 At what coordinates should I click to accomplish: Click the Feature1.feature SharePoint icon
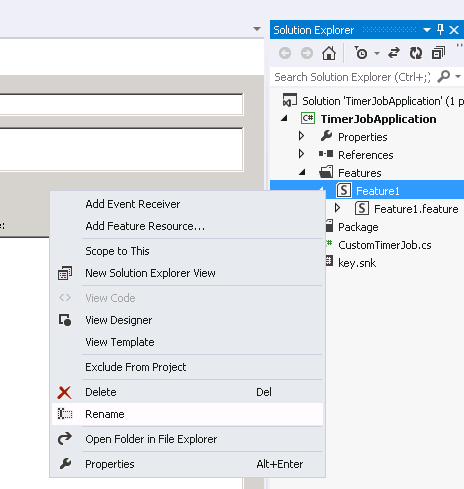pyautogui.click(x=362, y=208)
